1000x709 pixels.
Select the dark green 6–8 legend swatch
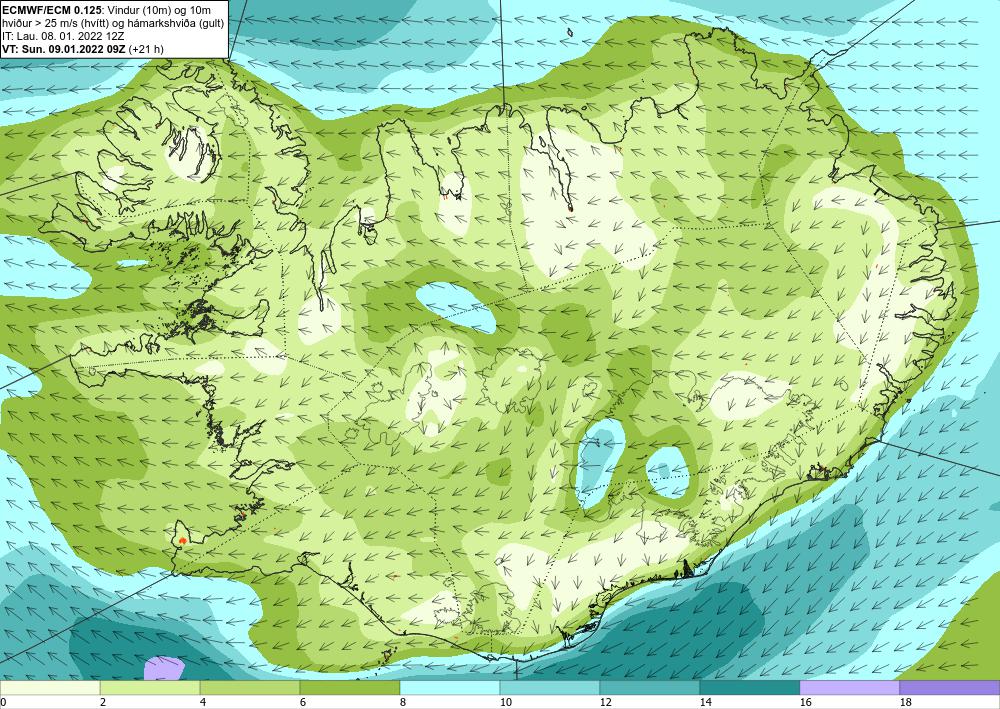tap(350, 687)
